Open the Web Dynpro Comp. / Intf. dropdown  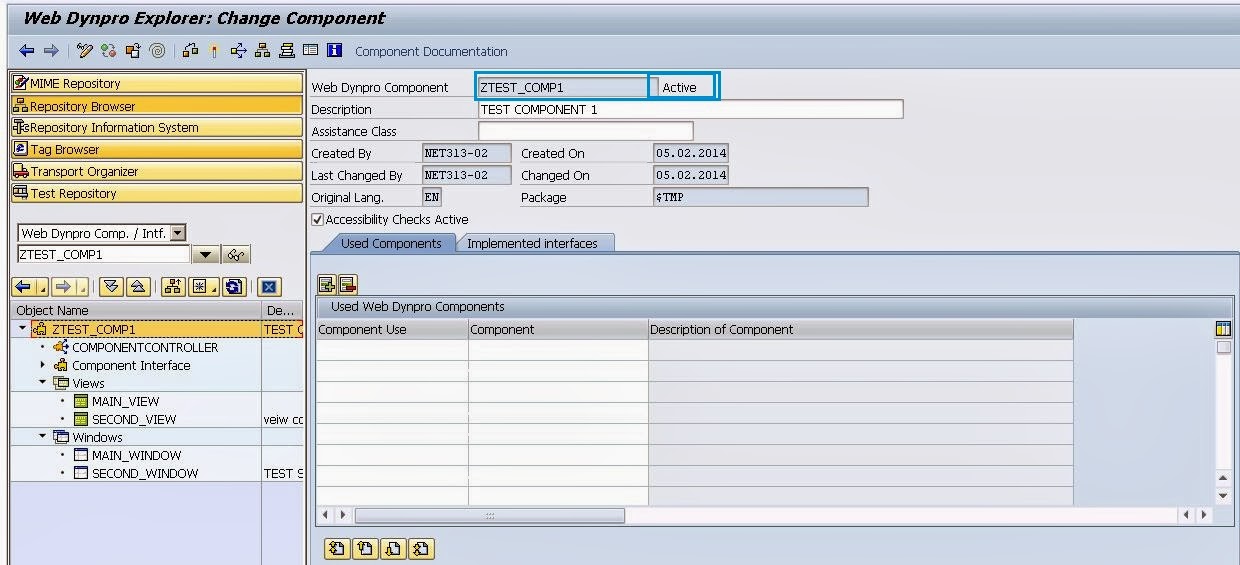(178, 233)
